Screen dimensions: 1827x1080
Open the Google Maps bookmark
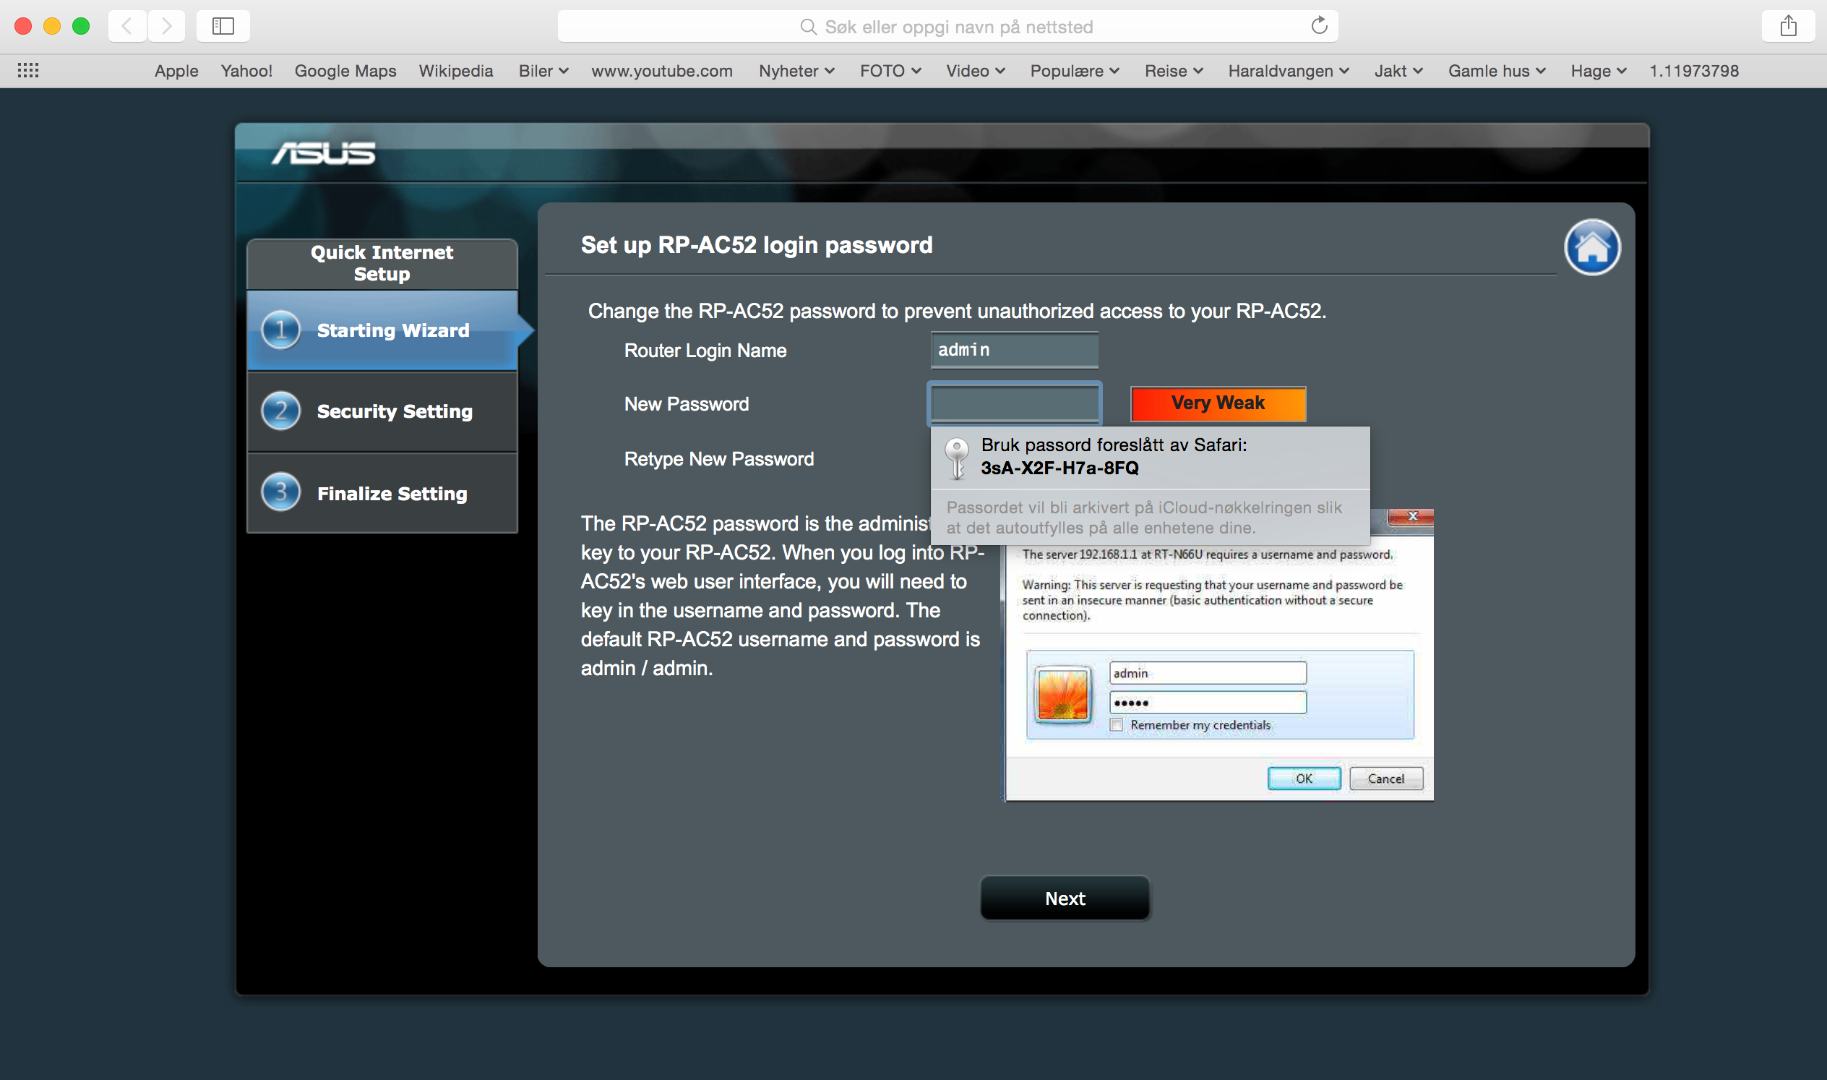point(345,71)
